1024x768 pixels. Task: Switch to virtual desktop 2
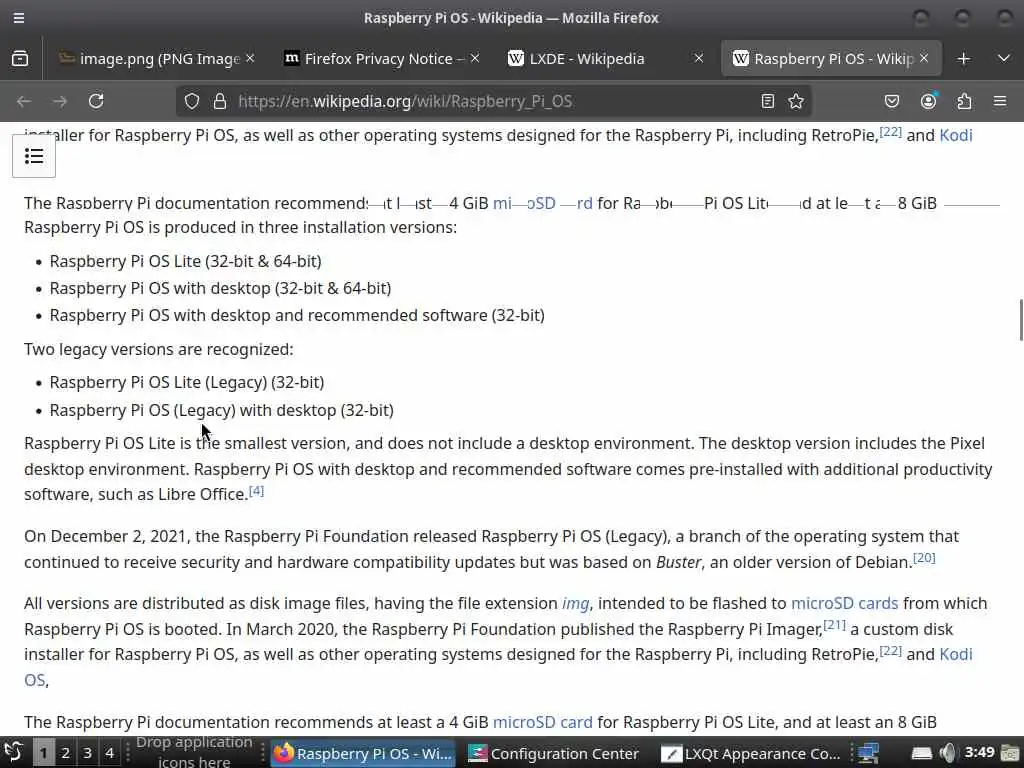click(x=65, y=753)
